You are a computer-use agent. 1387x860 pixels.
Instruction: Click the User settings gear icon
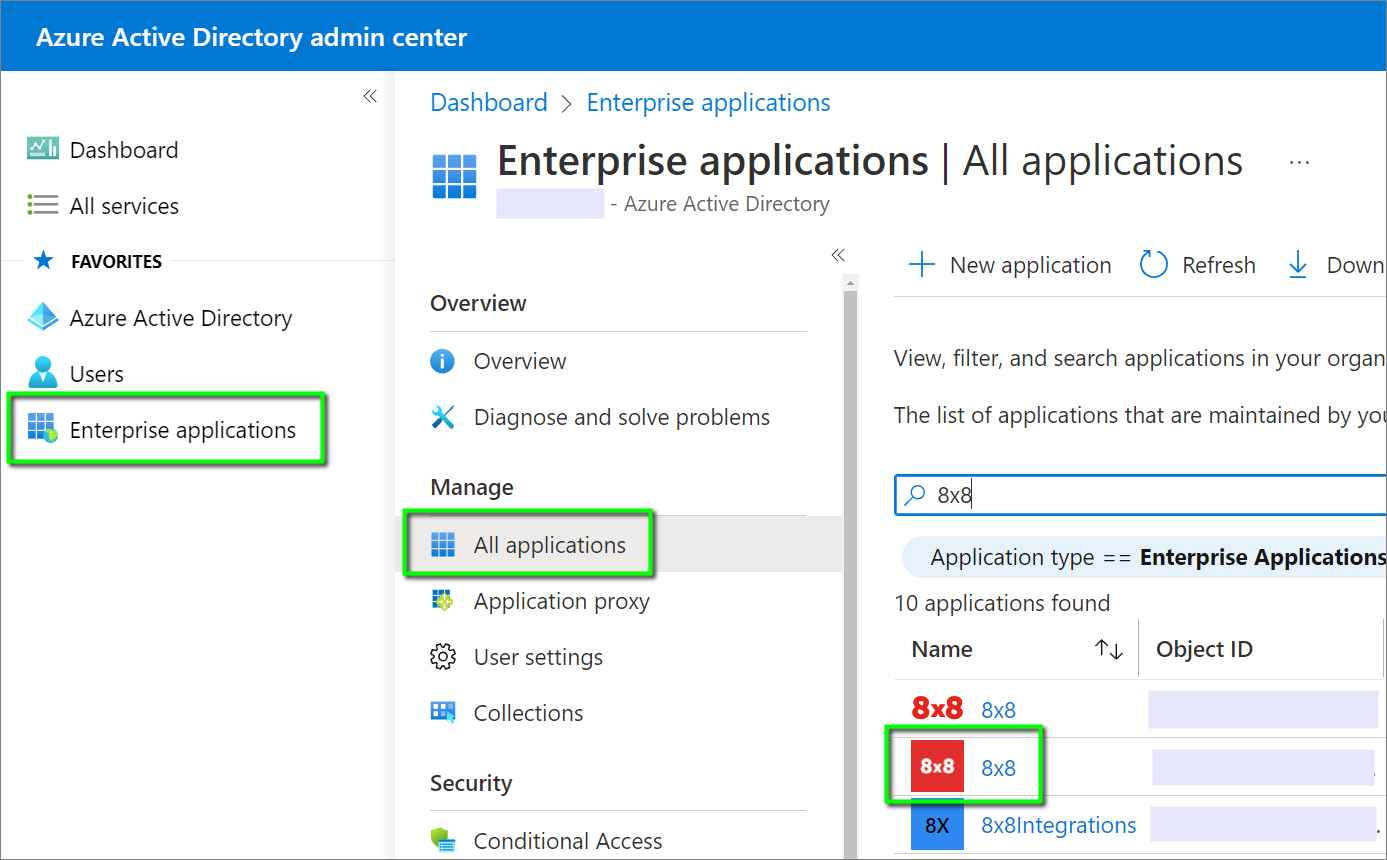tap(443, 657)
